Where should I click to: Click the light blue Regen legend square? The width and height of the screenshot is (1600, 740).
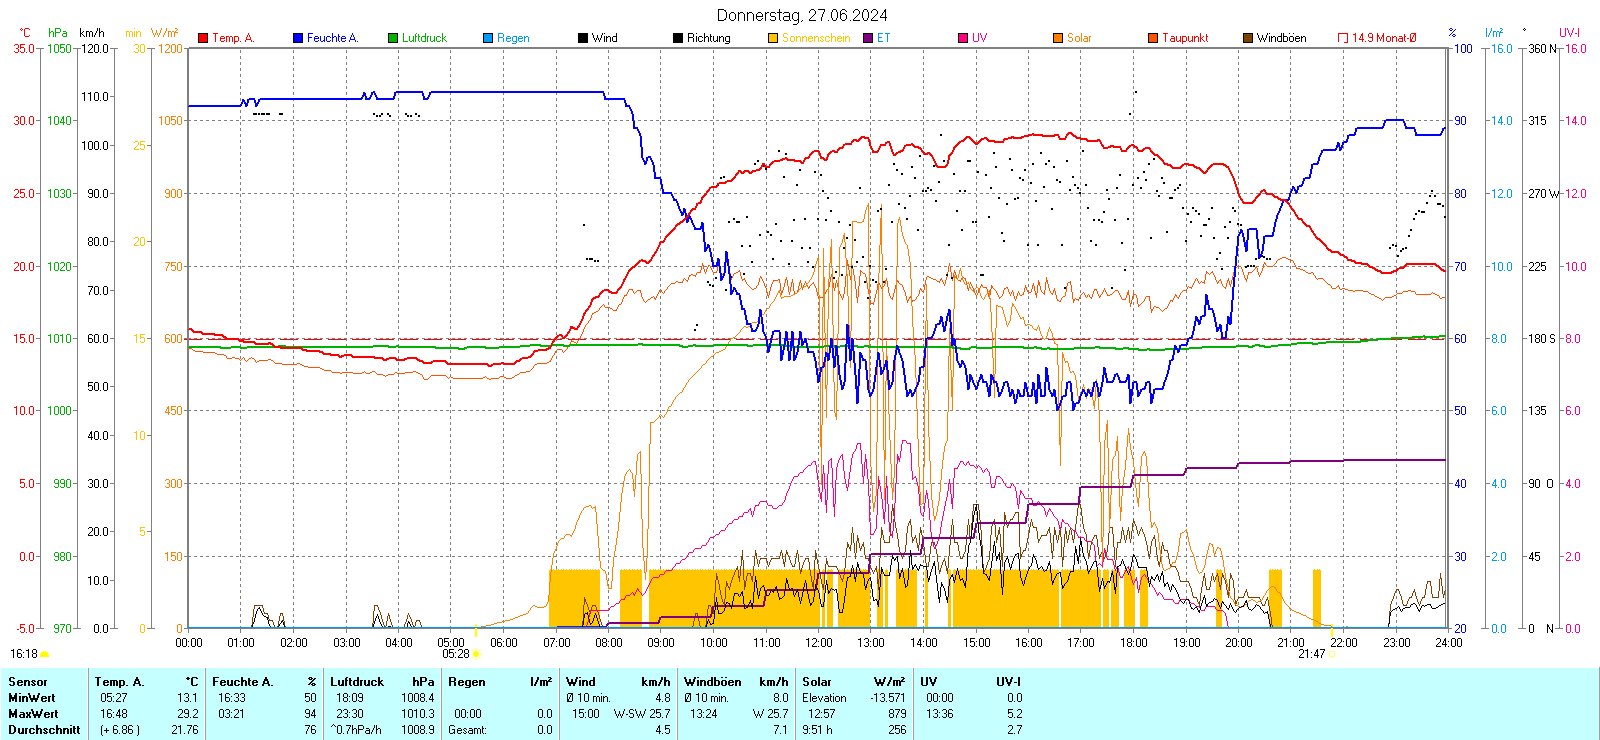(x=488, y=38)
